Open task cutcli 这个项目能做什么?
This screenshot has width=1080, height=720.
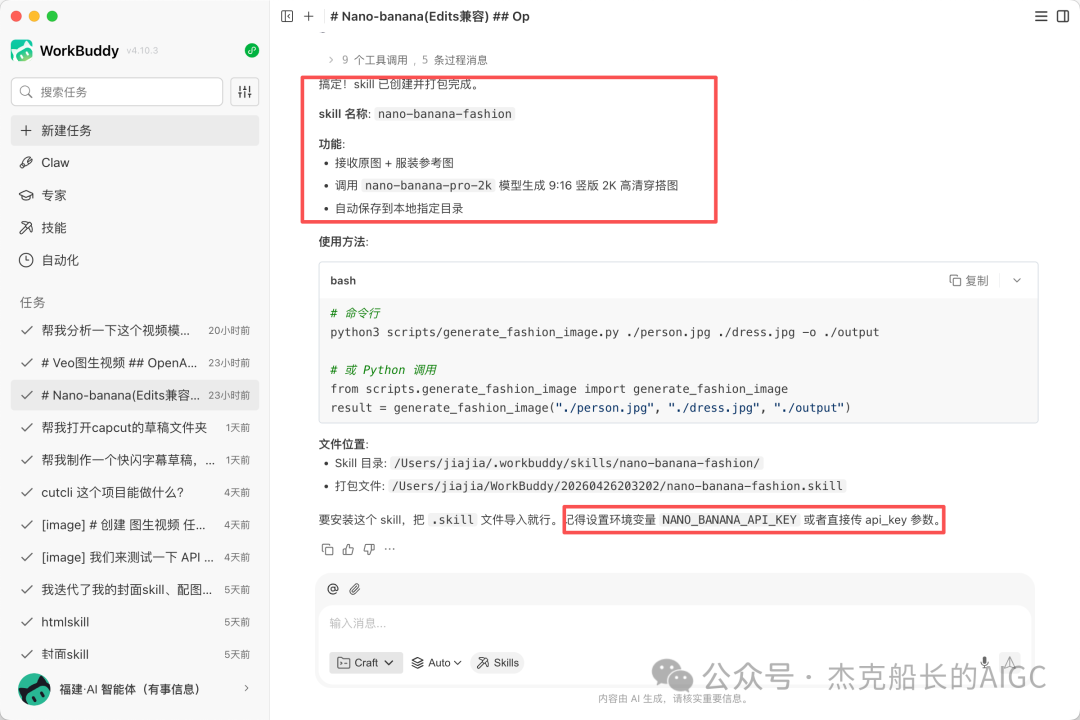click(x=135, y=492)
